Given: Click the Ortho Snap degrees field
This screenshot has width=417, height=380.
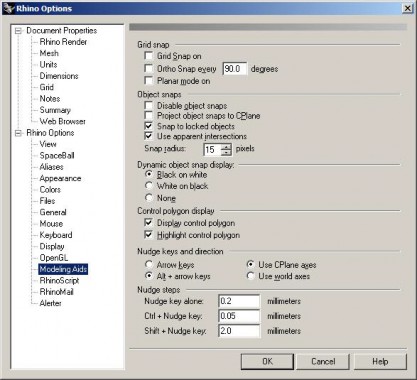Looking at the screenshot, I should coord(235,69).
